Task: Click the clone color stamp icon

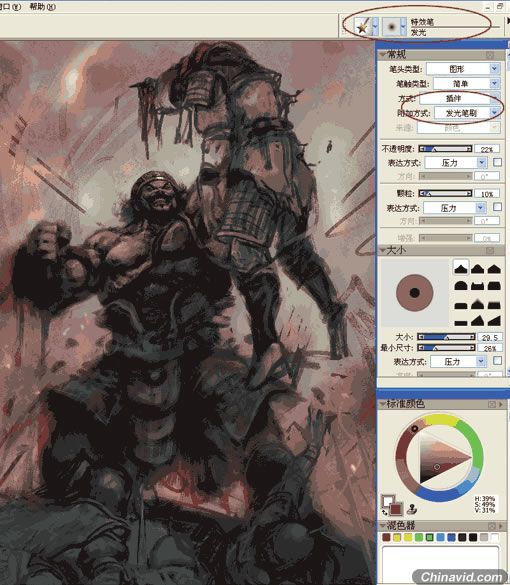Action: pos(411,509)
